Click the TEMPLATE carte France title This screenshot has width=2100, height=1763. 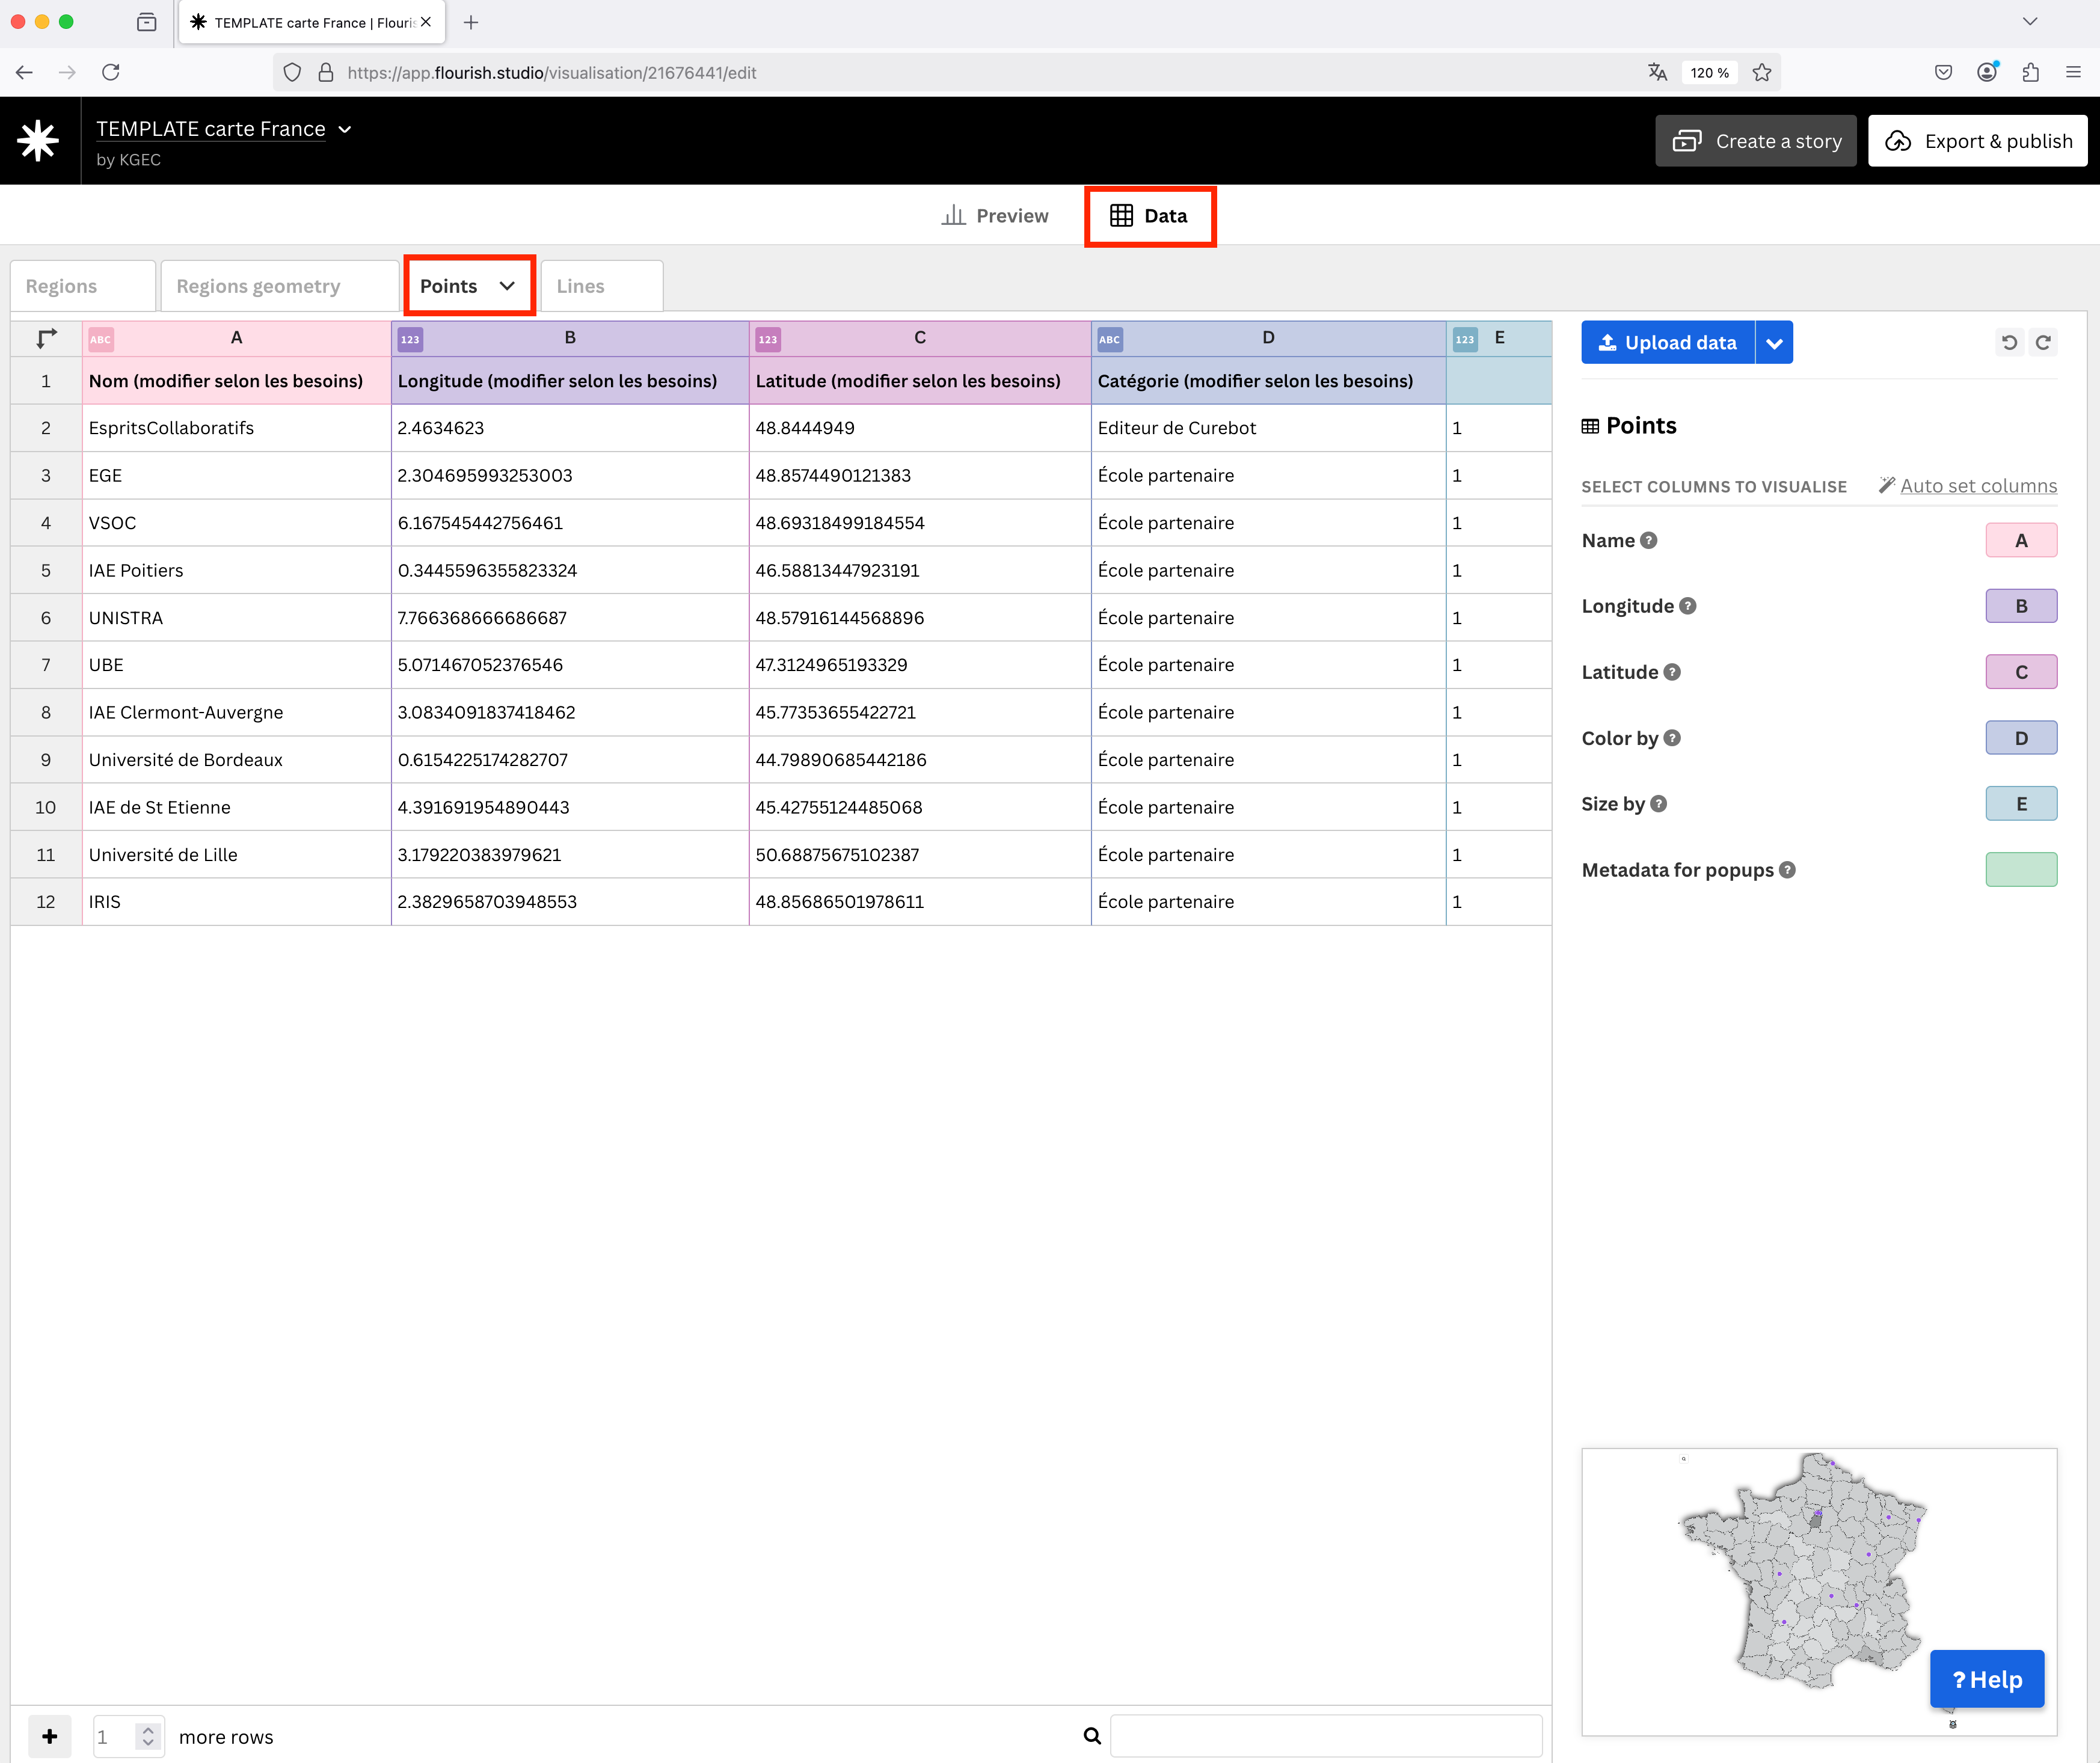coord(211,129)
